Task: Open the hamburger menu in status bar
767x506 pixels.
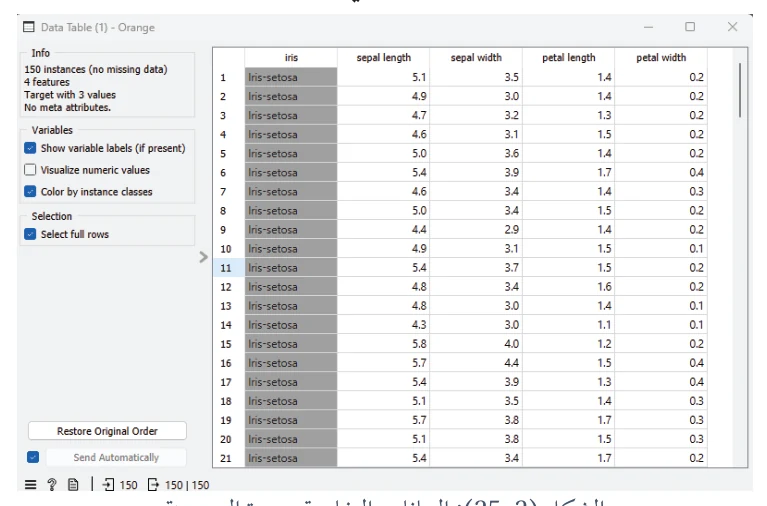Action: coord(30,484)
